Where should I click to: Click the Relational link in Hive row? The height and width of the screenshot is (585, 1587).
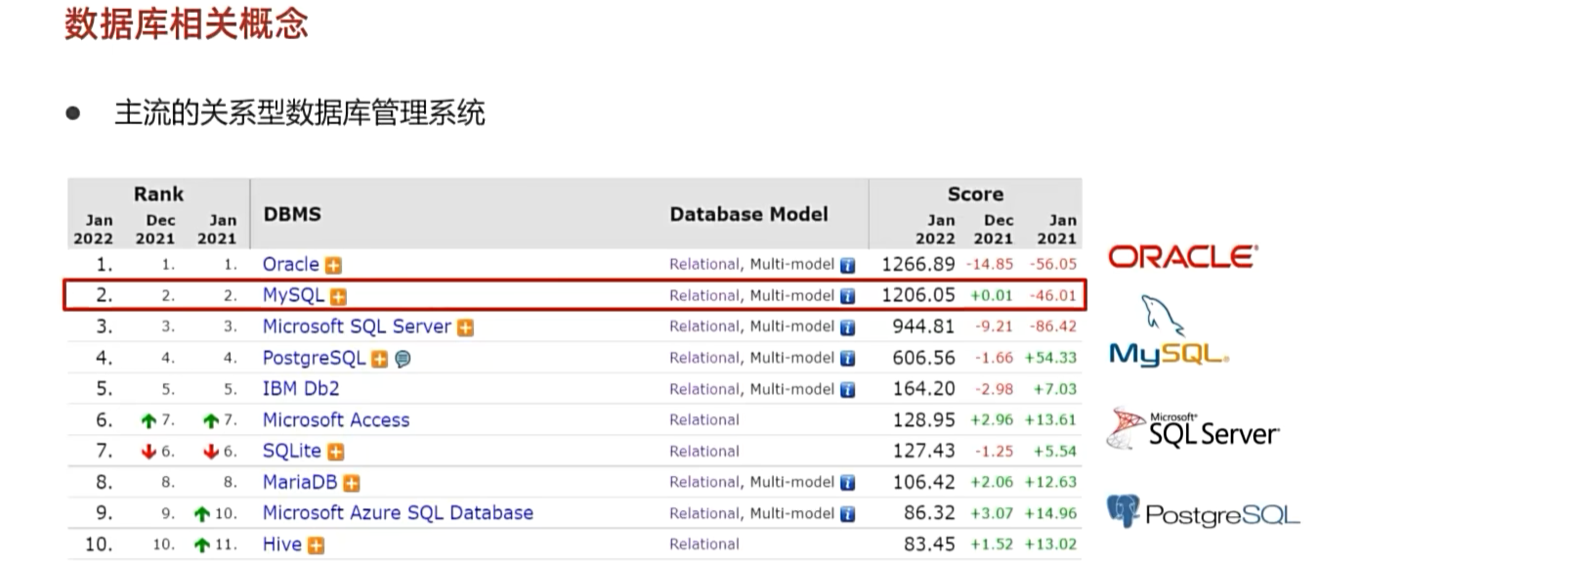705,544
